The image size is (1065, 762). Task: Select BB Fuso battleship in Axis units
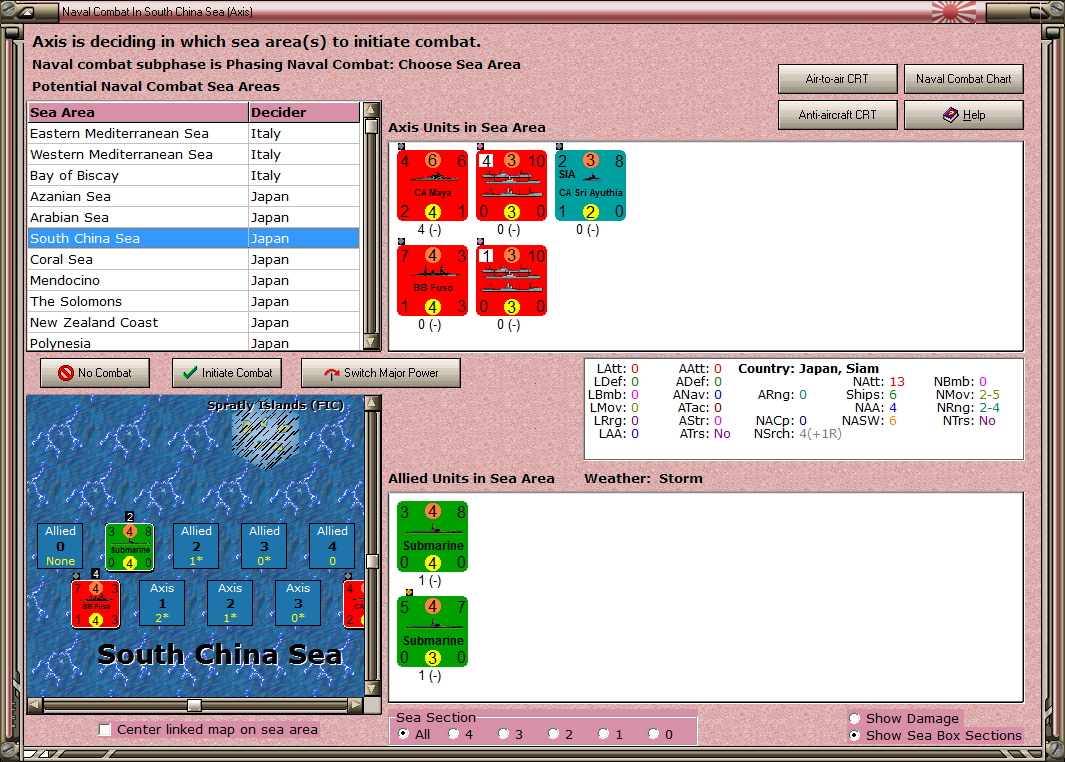pos(433,280)
